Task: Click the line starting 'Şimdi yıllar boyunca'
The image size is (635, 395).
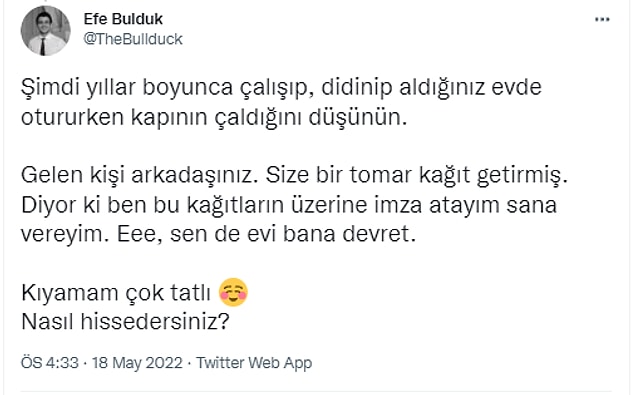Action: (281, 88)
